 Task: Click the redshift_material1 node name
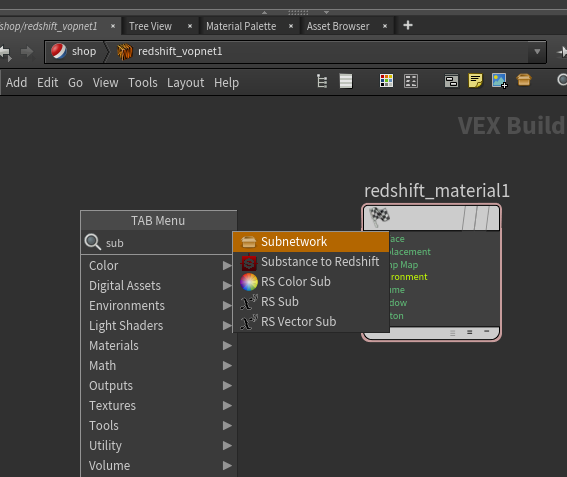(436, 191)
